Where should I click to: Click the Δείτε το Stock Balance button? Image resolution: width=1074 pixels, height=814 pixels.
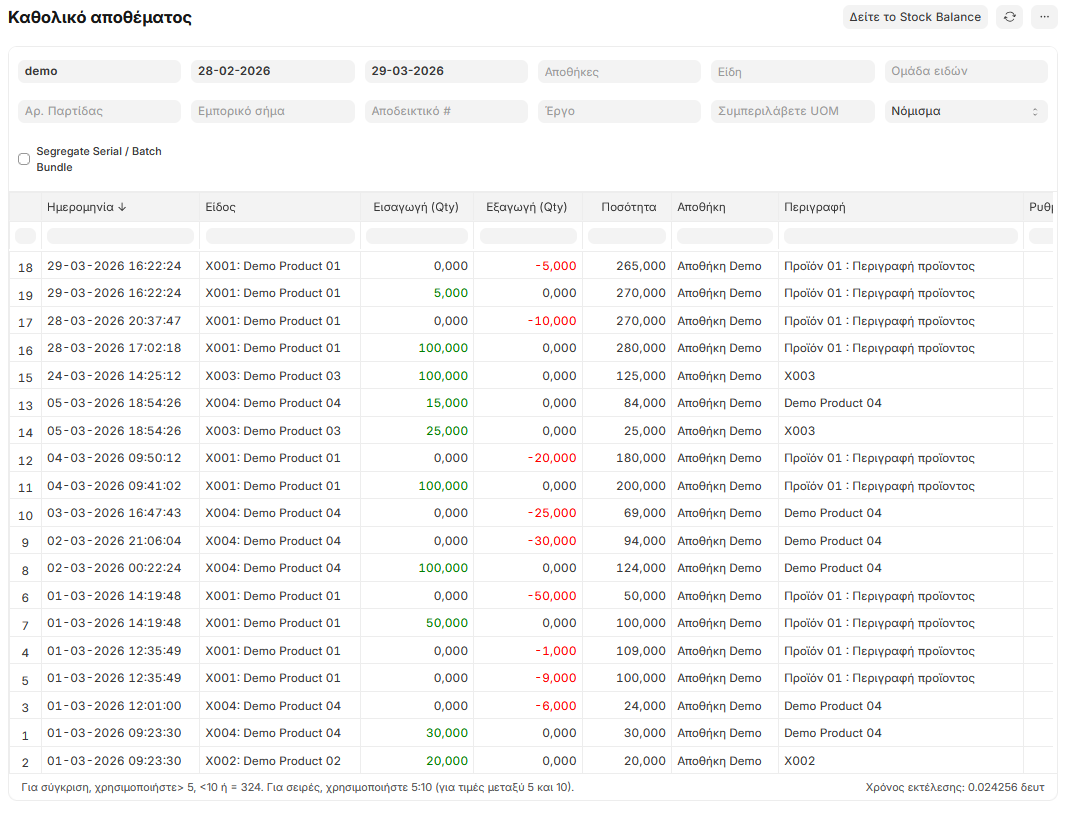tap(915, 17)
